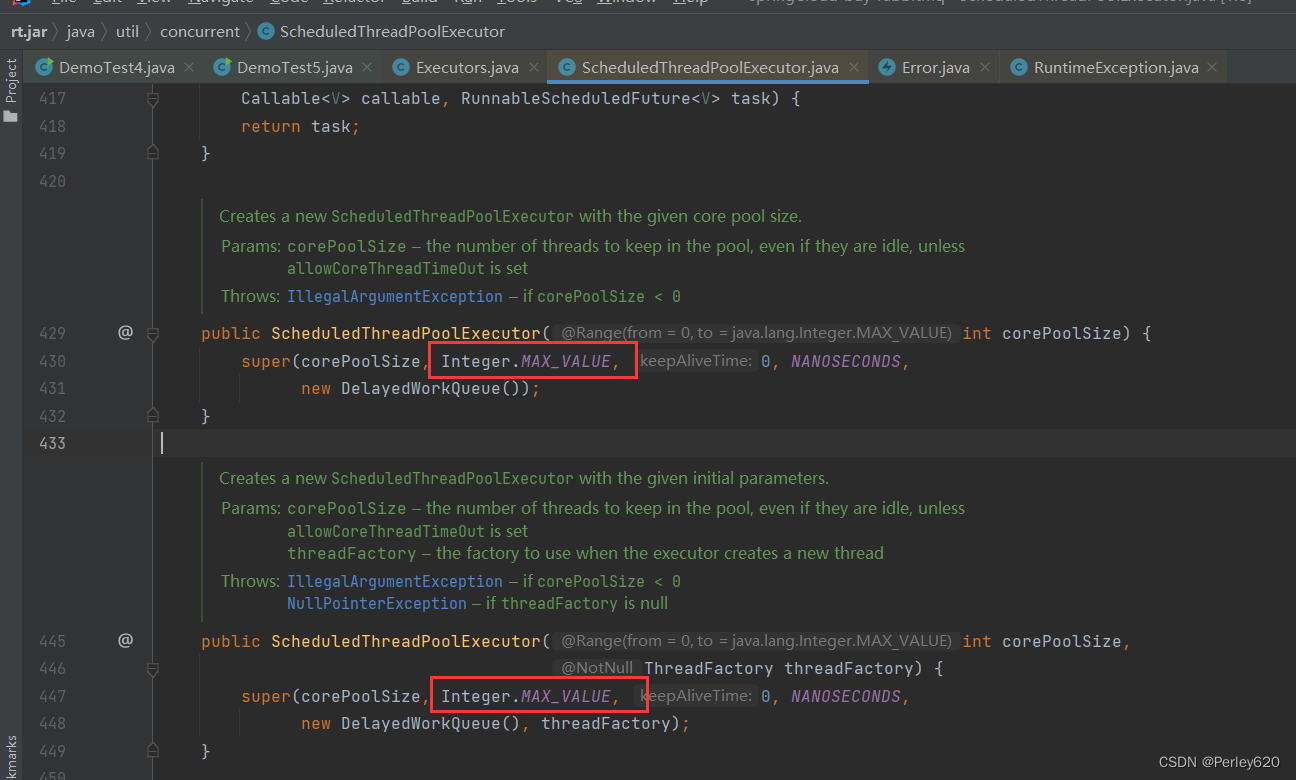The height and width of the screenshot is (780, 1296).
Task: Close the Error.java tab
Action: (x=985, y=68)
